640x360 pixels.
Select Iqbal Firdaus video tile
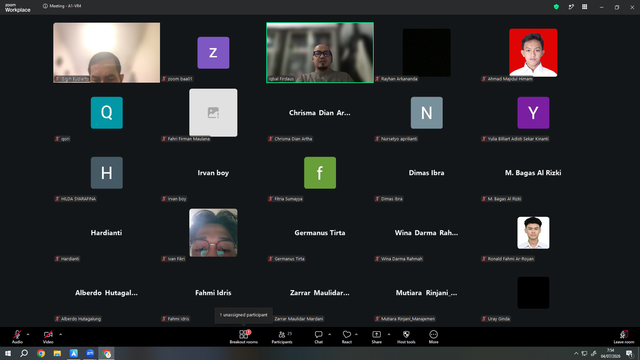tap(320, 53)
